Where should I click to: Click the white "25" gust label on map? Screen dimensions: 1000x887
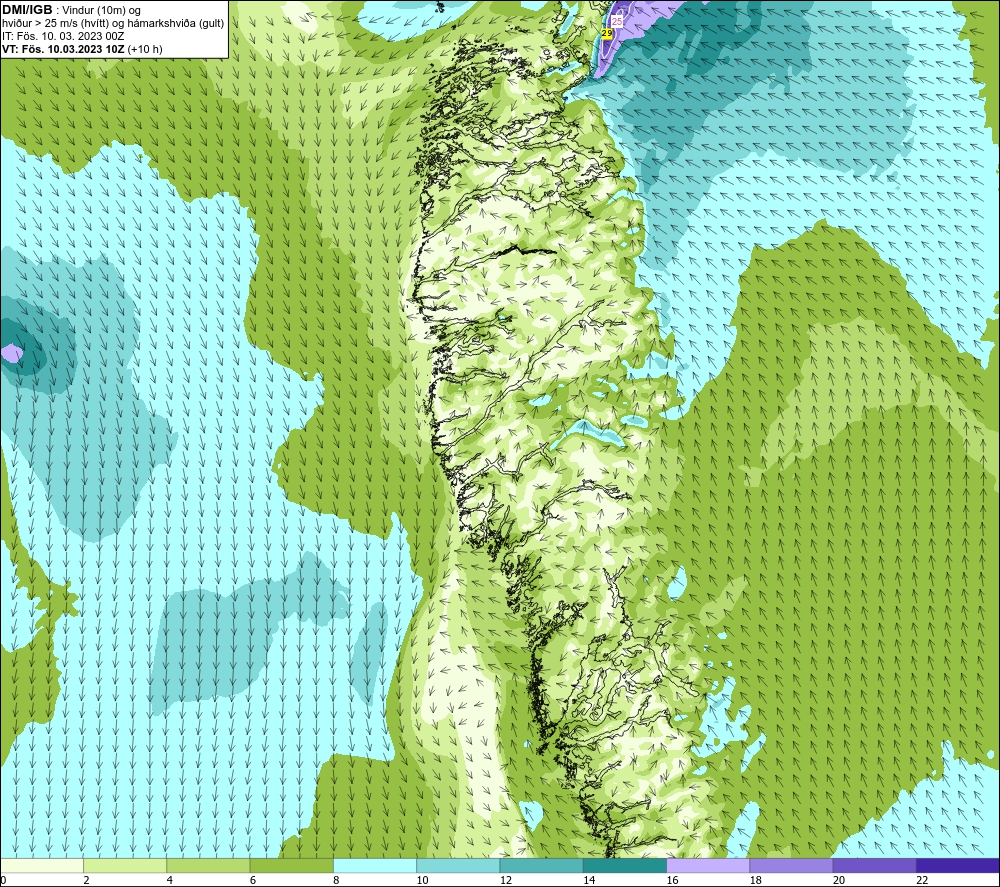617,21
